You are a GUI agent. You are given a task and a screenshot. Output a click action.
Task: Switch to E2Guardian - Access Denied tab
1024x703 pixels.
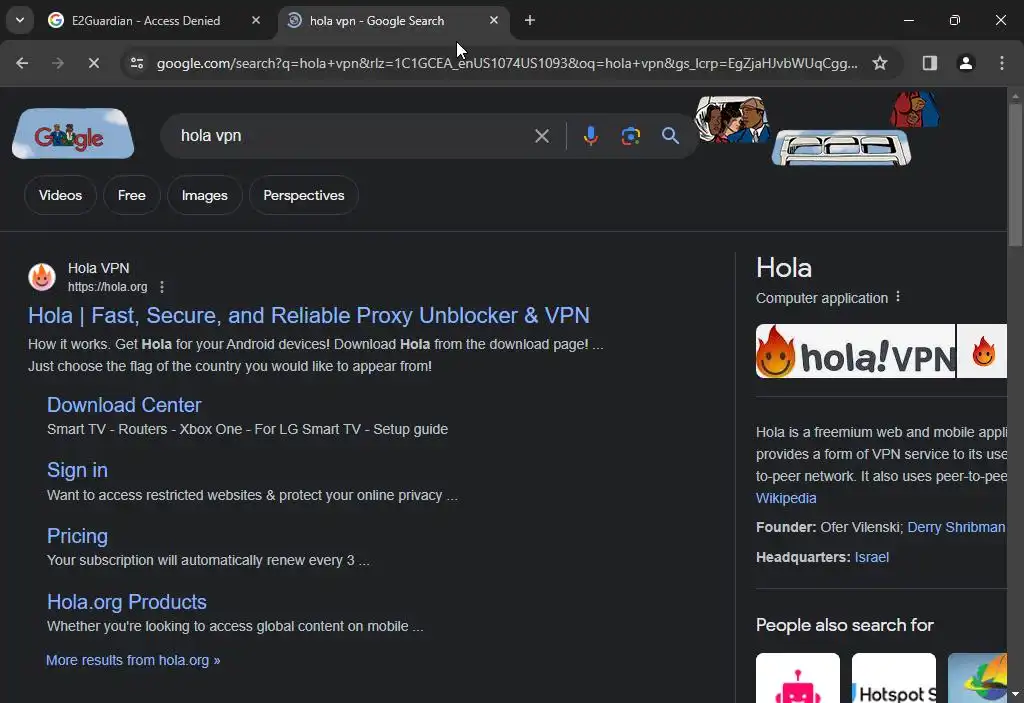click(146, 20)
